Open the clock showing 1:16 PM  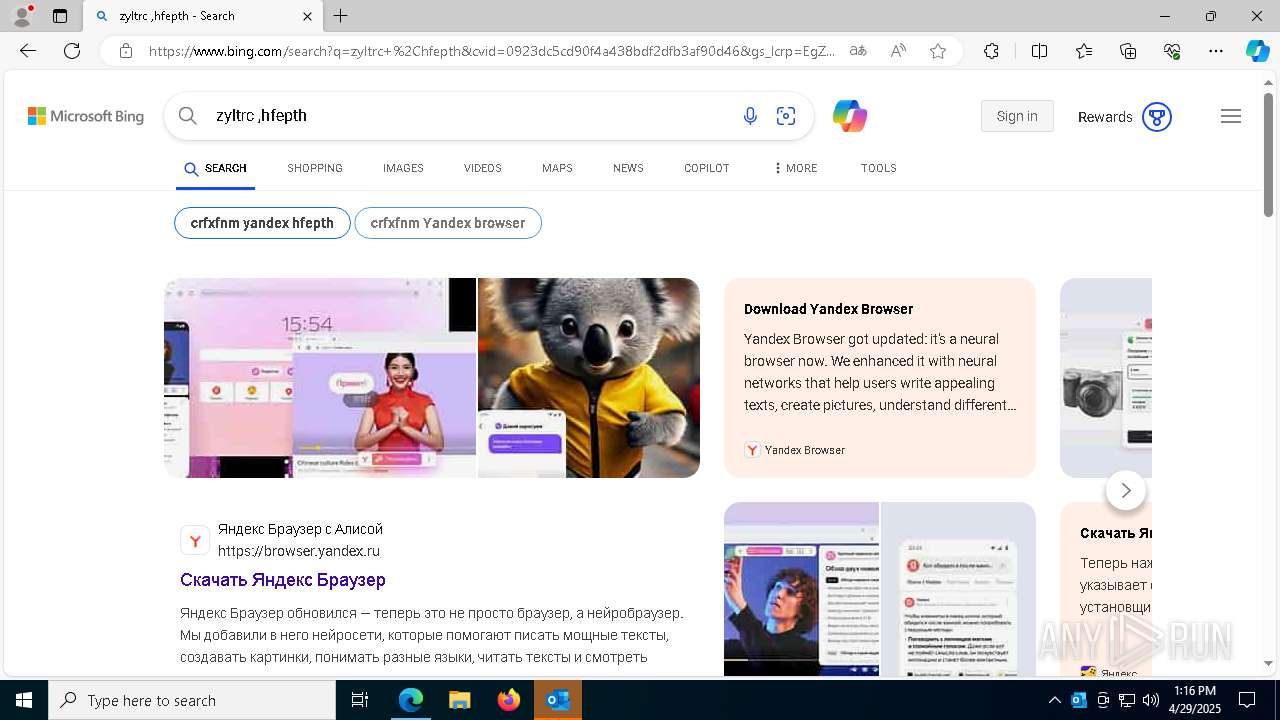1194,700
